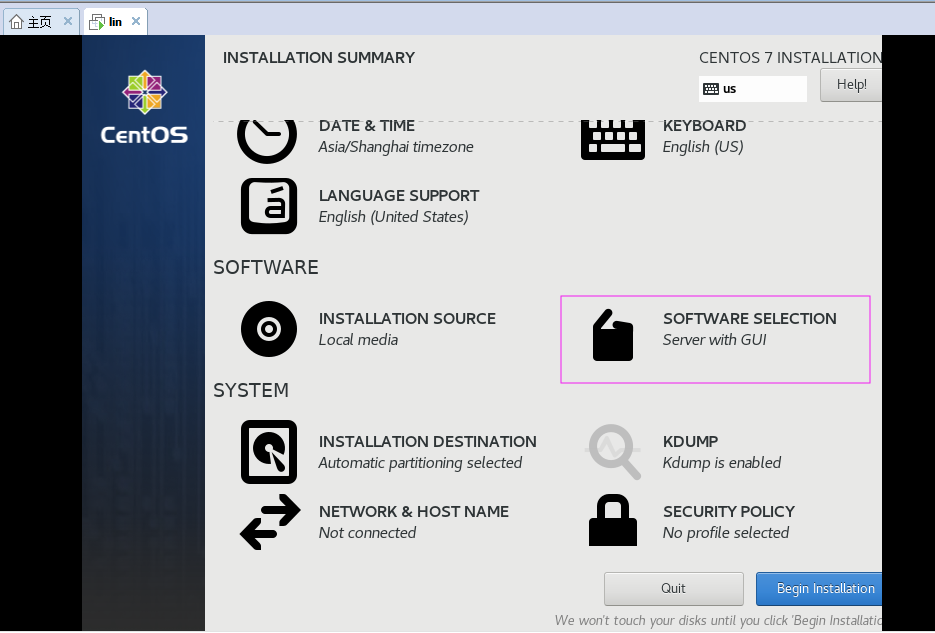The height and width of the screenshot is (633, 935).
Task: Select DATE & TIME heading
Action: (367, 126)
